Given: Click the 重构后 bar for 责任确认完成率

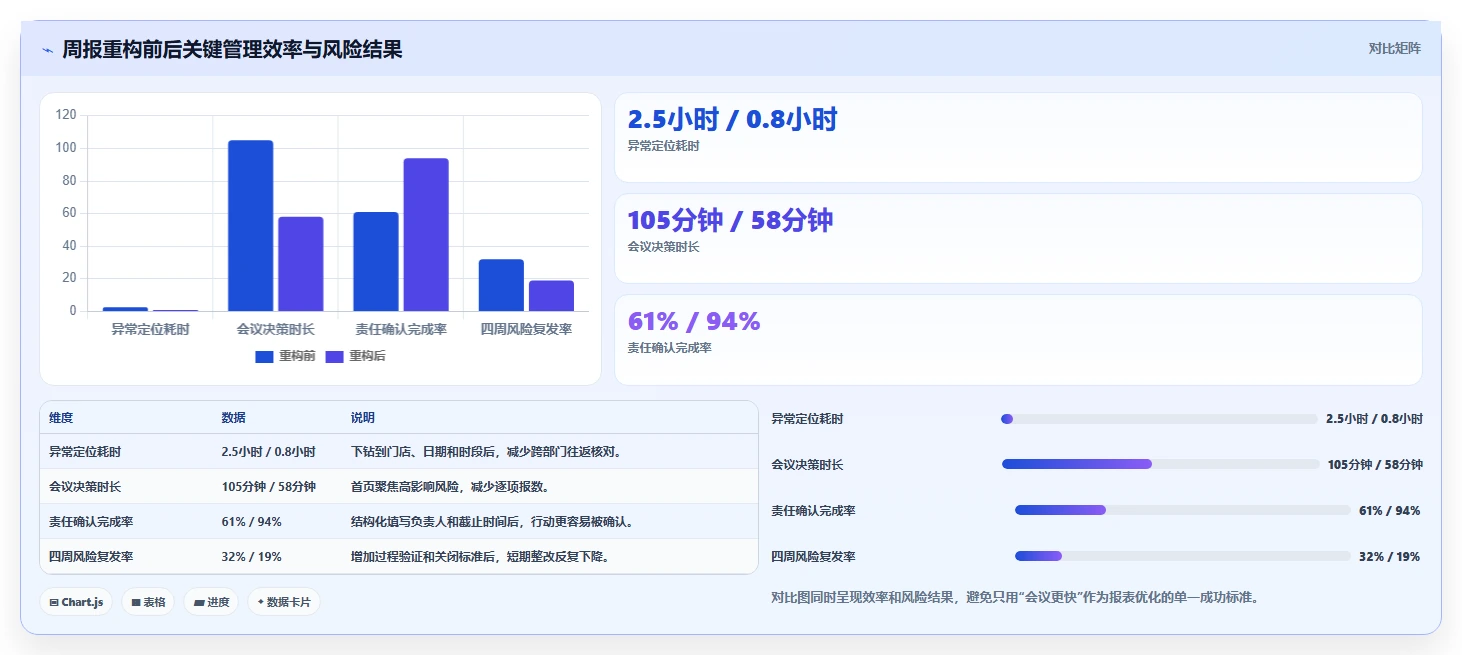Looking at the screenshot, I should pyautogui.click(x=426, y=235).
